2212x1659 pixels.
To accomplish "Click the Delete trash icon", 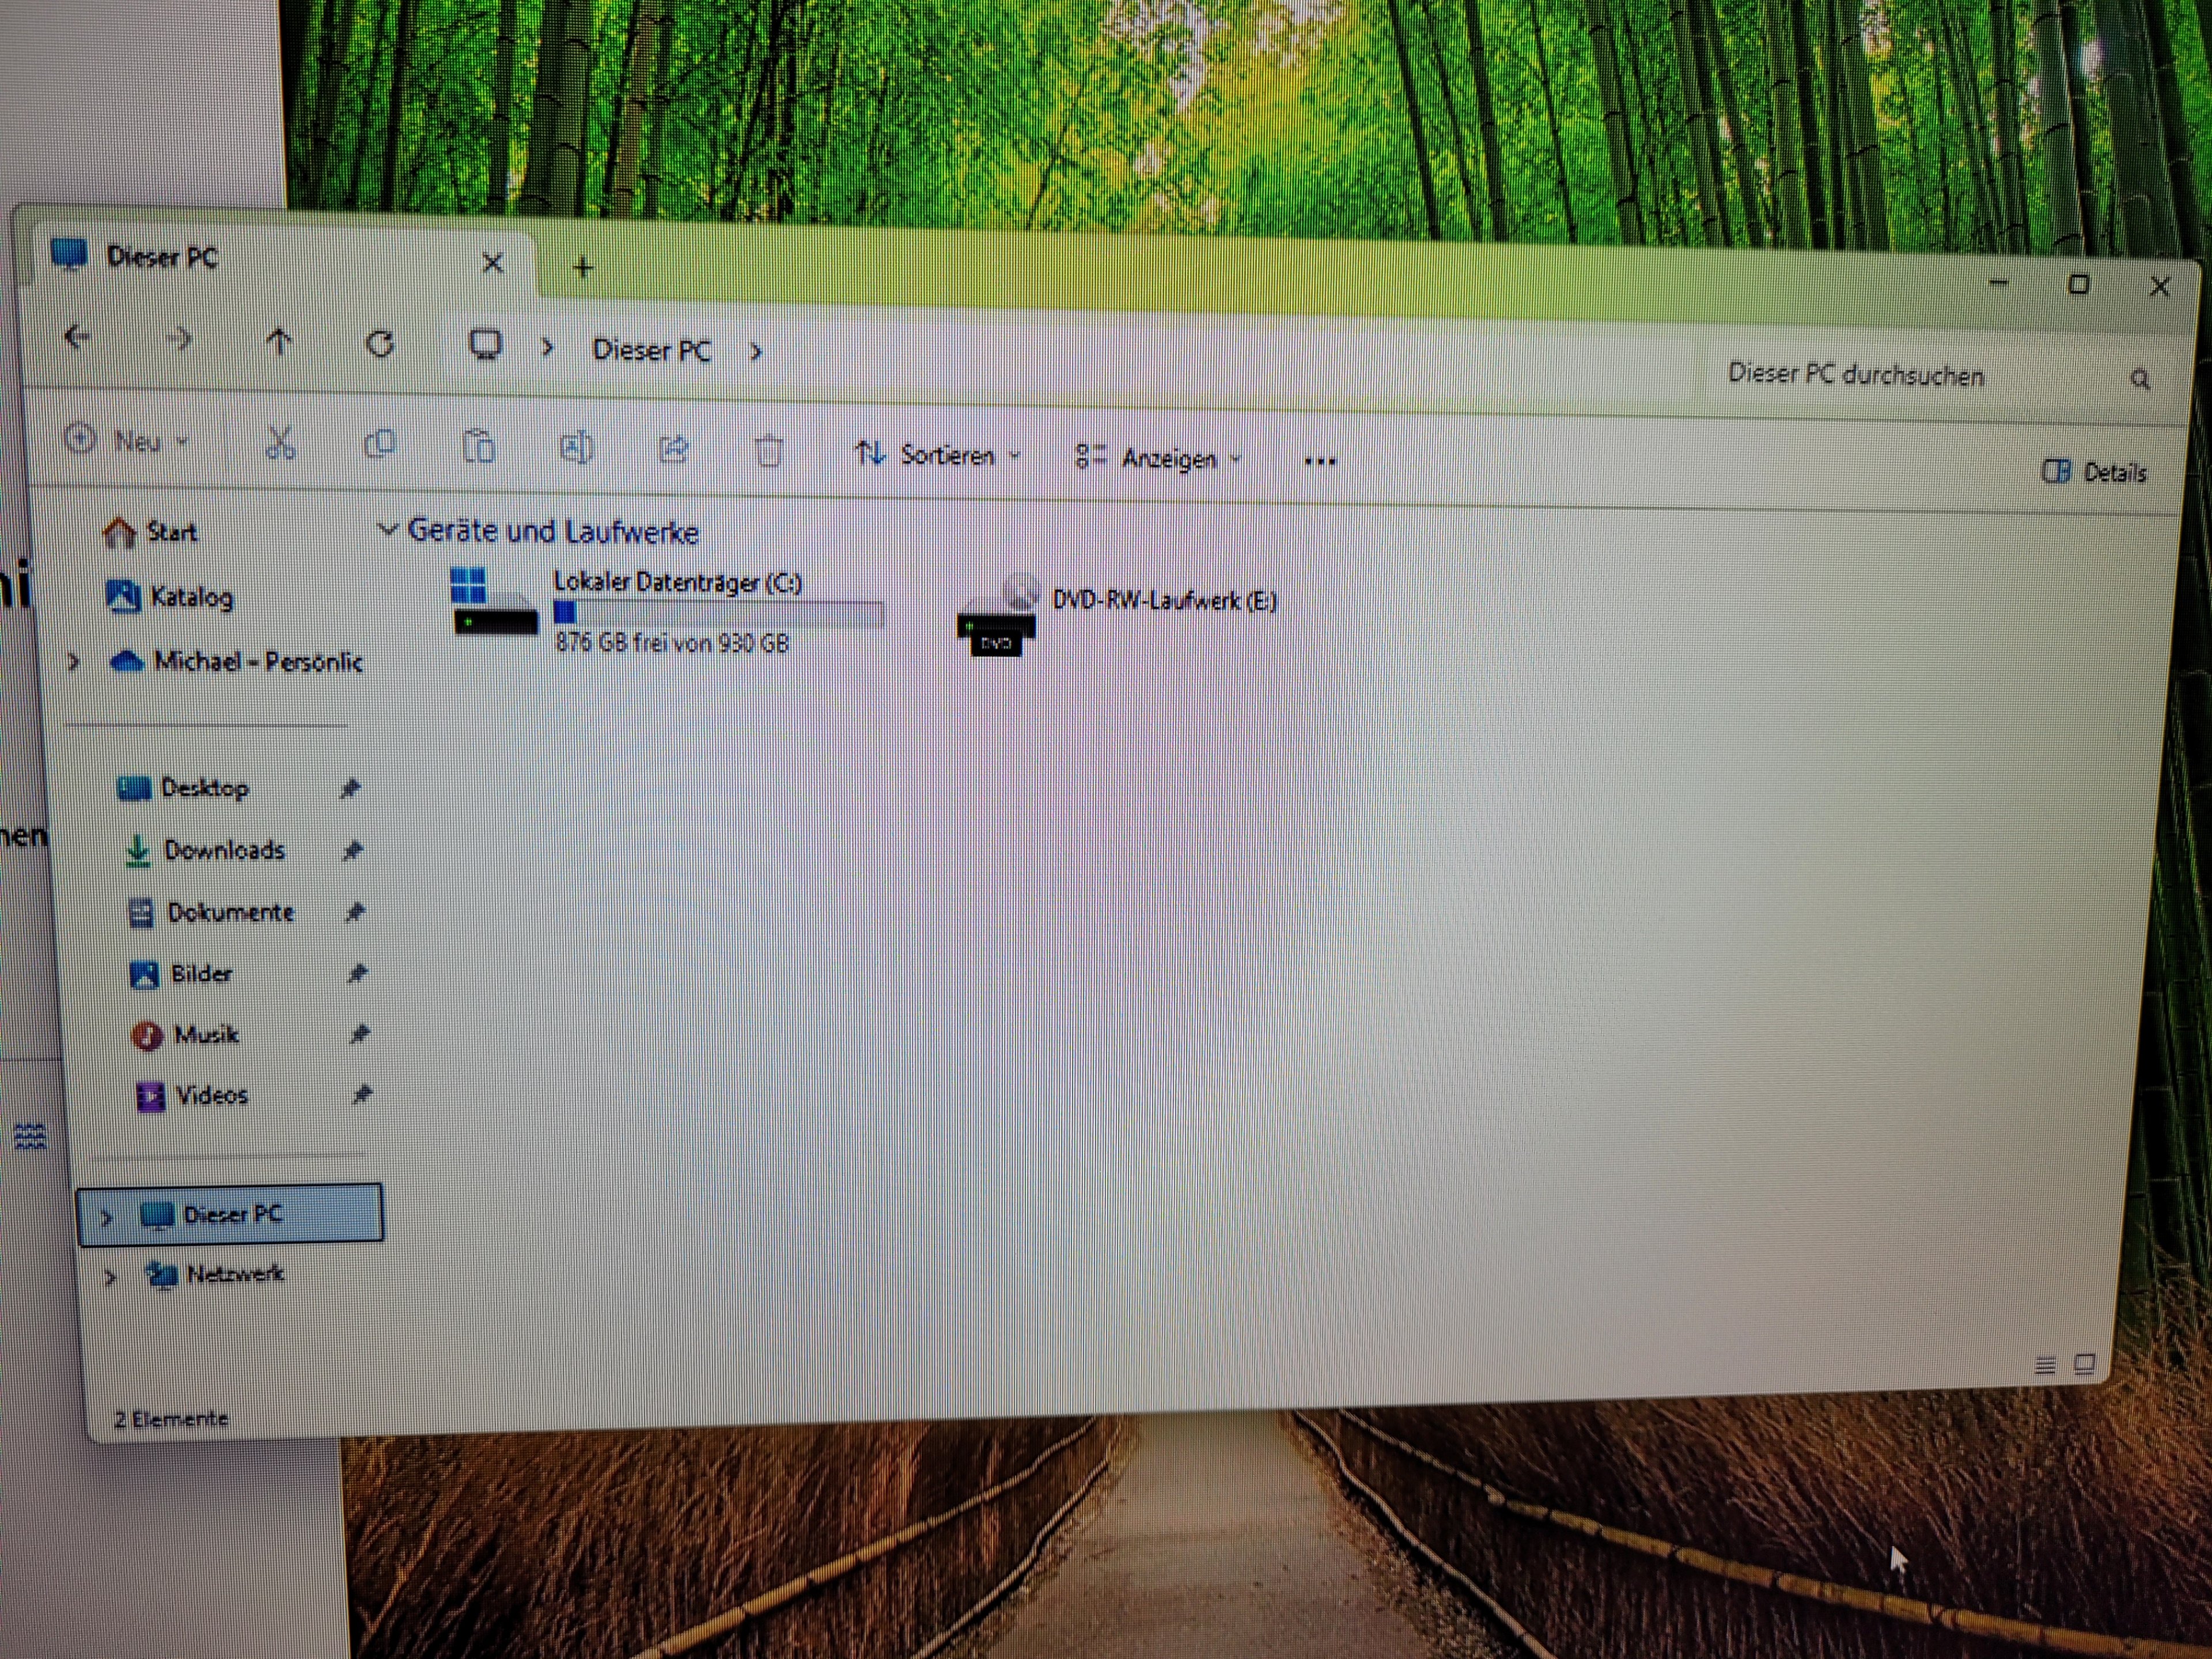I will [x=769, y=452].
